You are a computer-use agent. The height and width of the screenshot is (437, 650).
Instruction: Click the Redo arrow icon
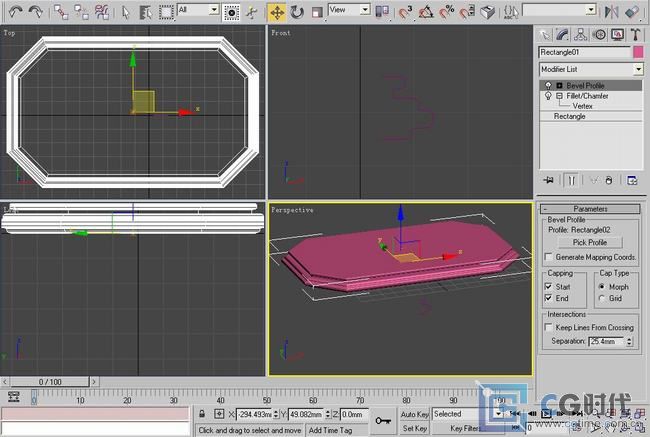pyautogui.click(x=36, y=12)
